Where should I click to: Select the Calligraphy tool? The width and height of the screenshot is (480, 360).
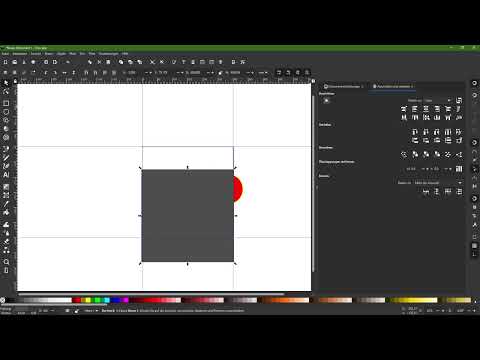[x=6, y=166]
